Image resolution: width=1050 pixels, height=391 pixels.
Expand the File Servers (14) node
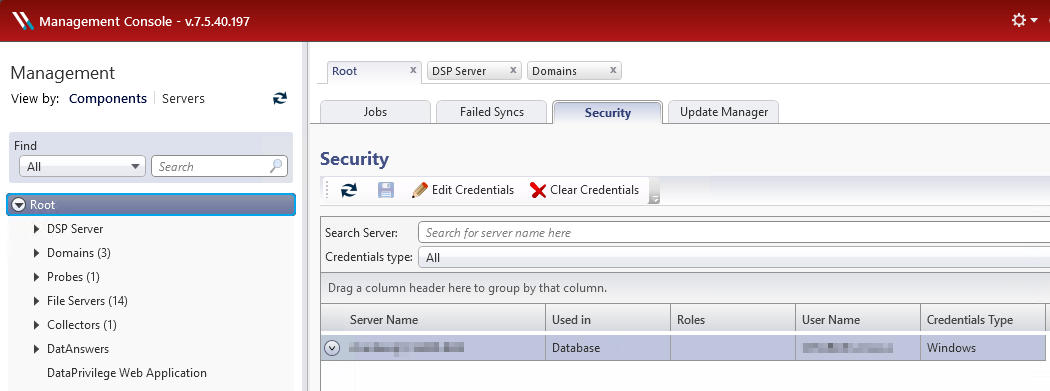36,301
